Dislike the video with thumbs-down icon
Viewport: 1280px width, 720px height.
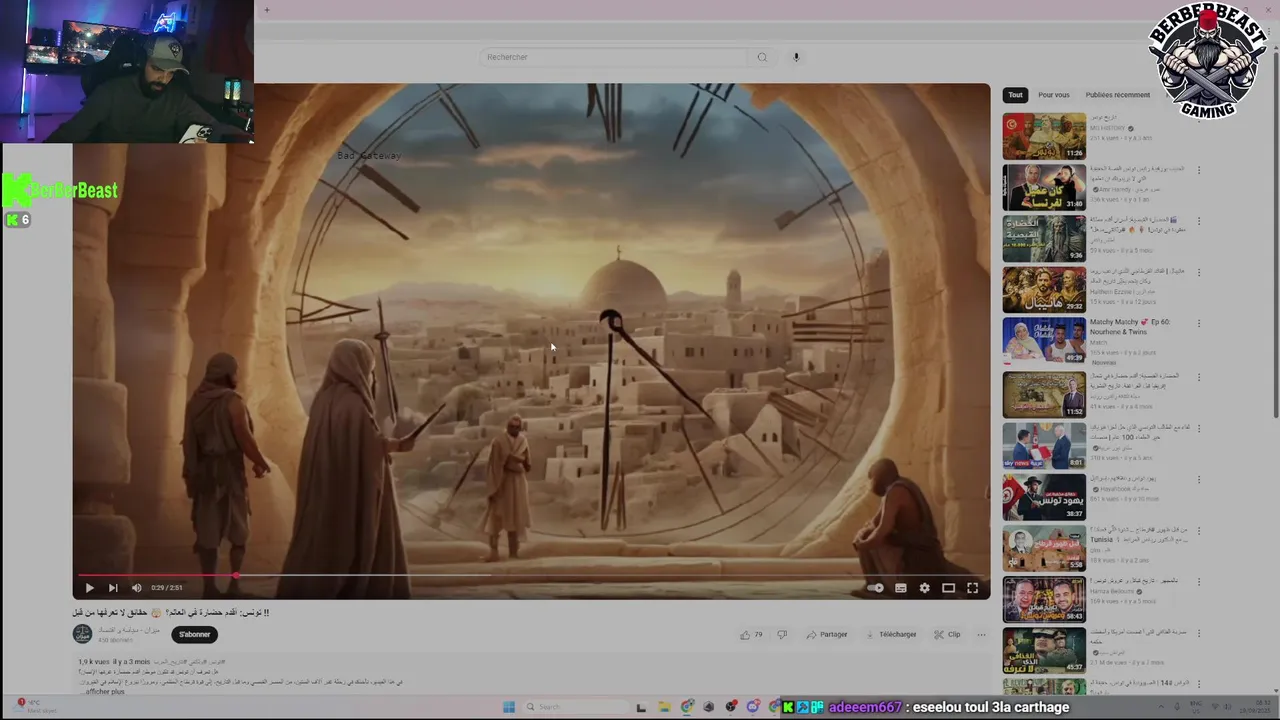(x=782, y=634)
